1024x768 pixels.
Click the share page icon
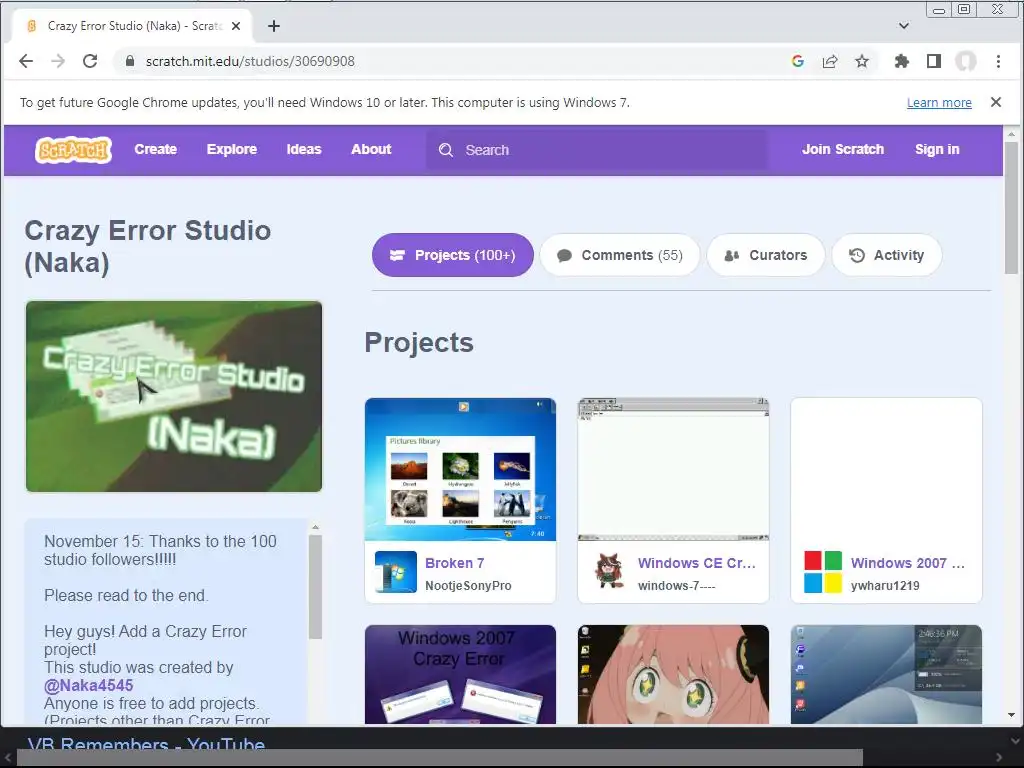coord(830,61)
